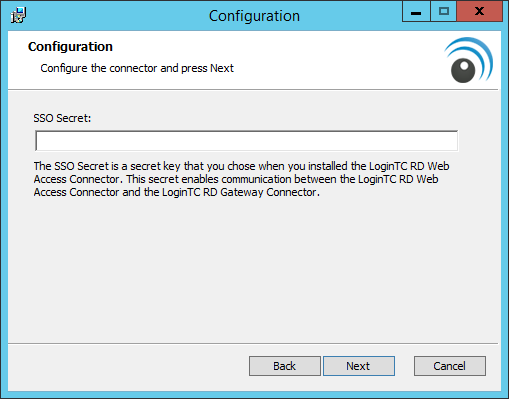Return to the previous step with Back
509x399 pixels.
(x=285, y=366)
